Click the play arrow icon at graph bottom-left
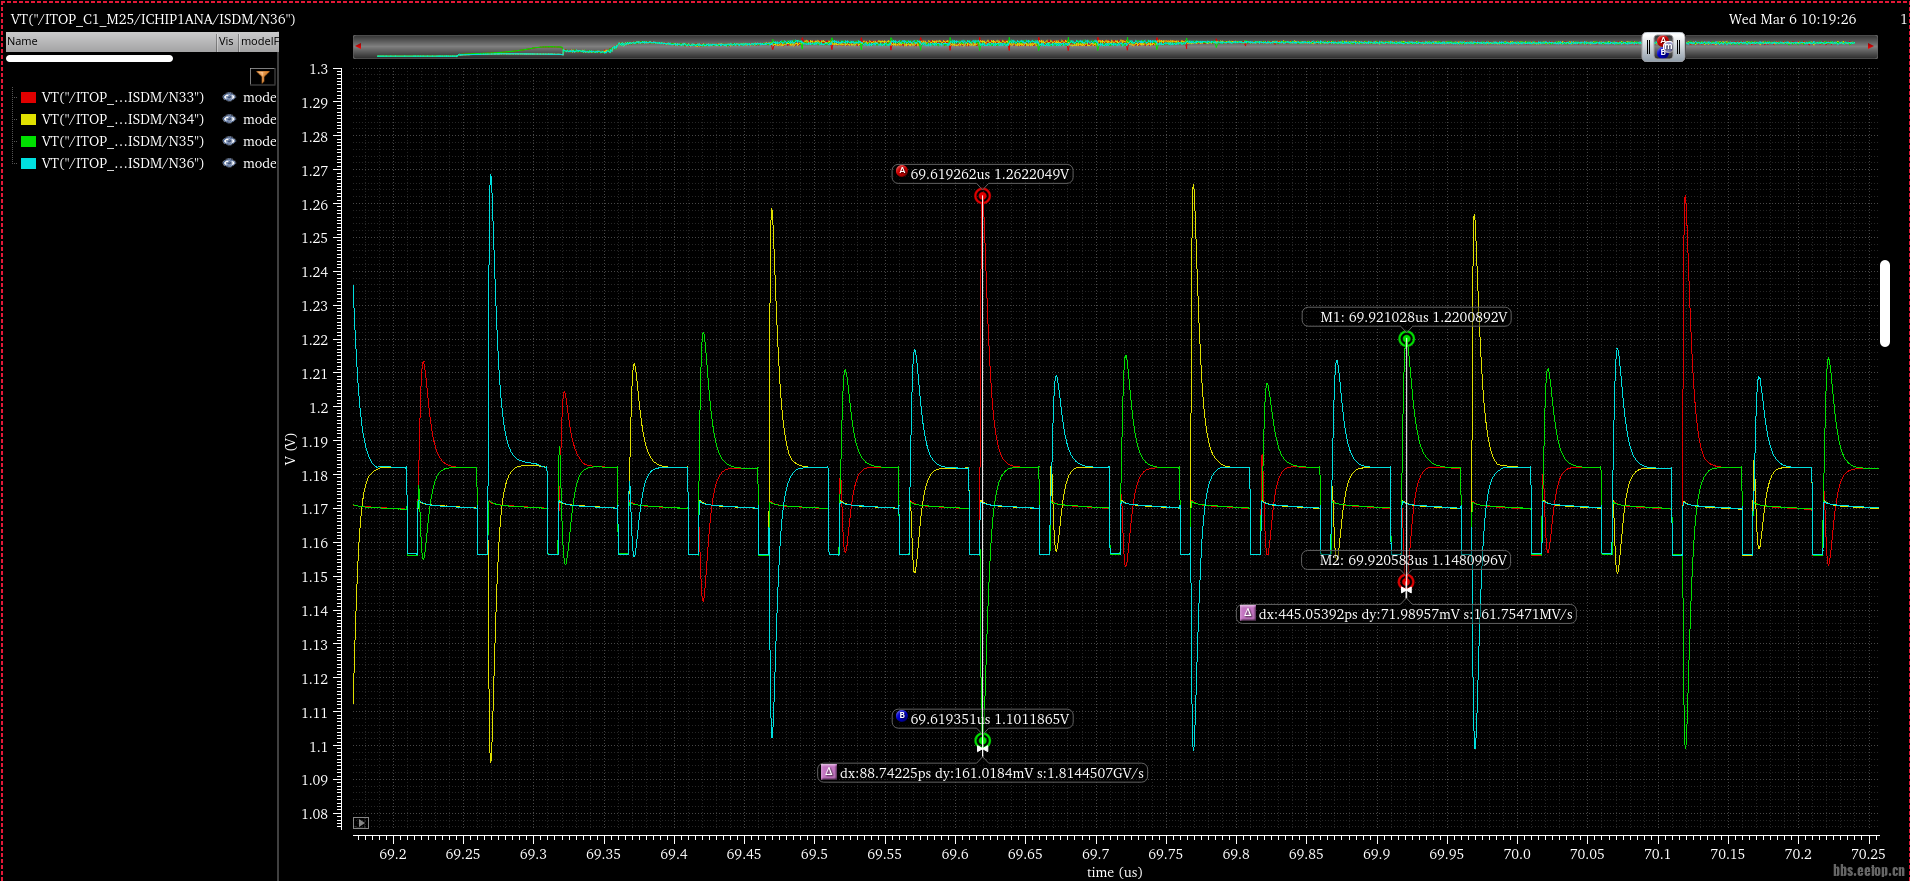The image size is (1910, 882). point(361,823)
